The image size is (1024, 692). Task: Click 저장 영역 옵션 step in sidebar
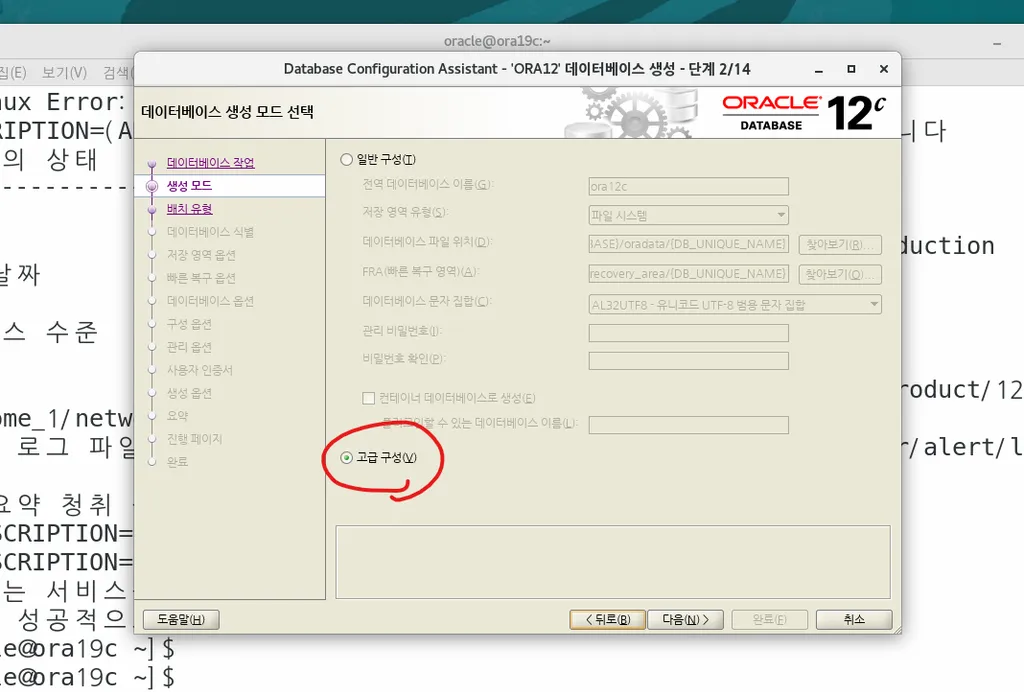pyautogui.click(x=201, y=255)
